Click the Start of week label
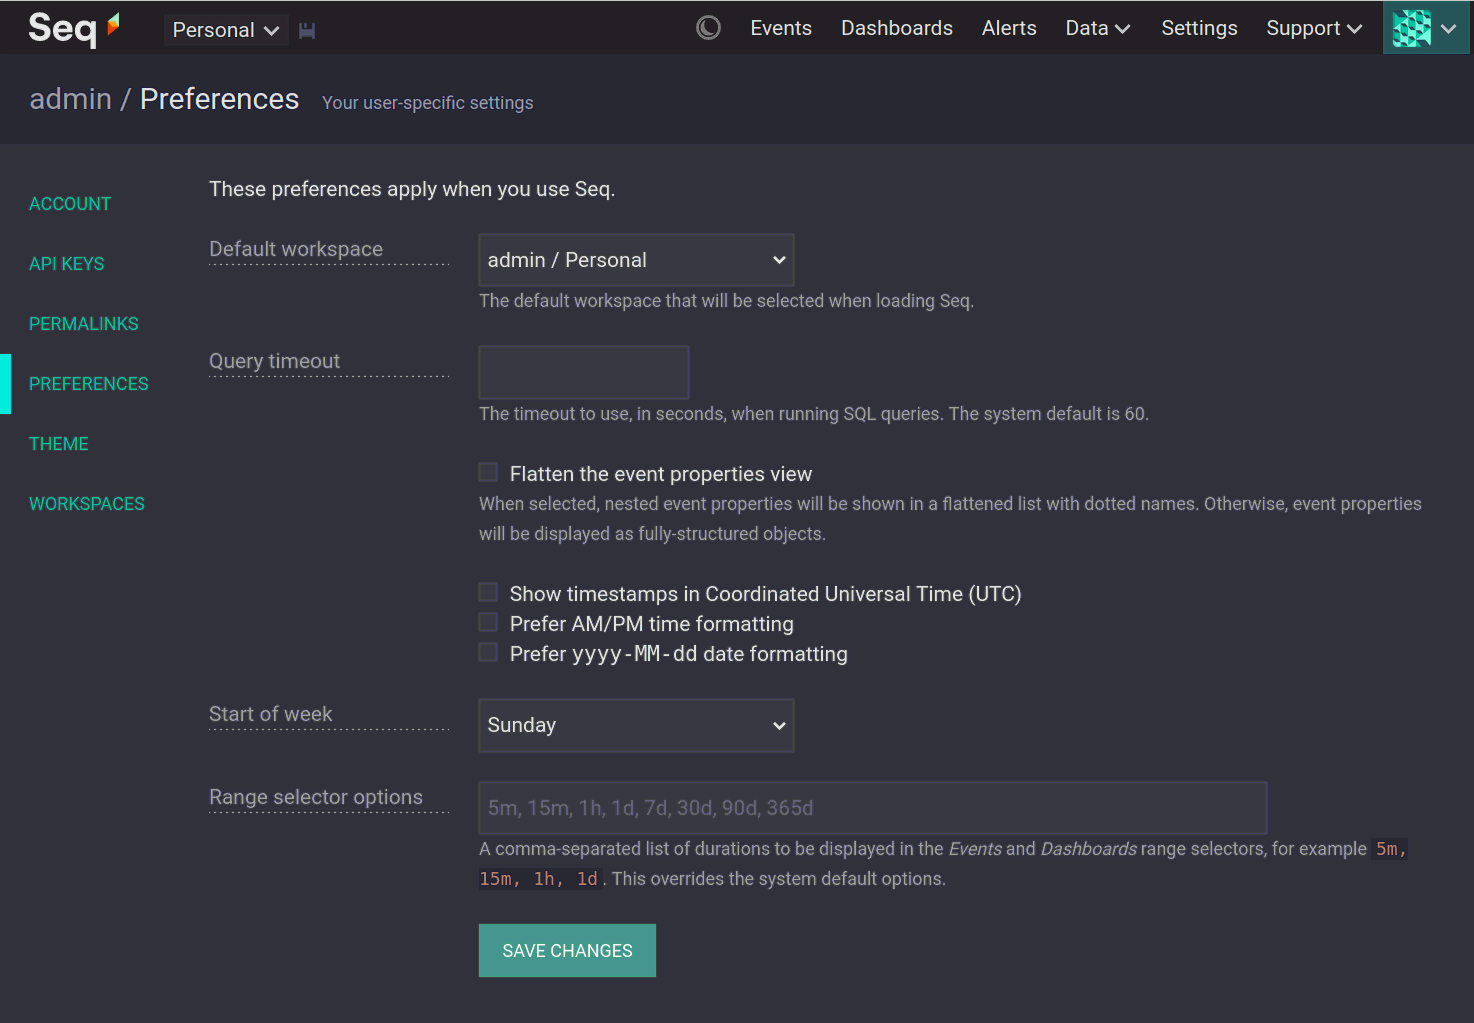The width and height of the screenshot is (1474, 1023). [x=271, y=714]
